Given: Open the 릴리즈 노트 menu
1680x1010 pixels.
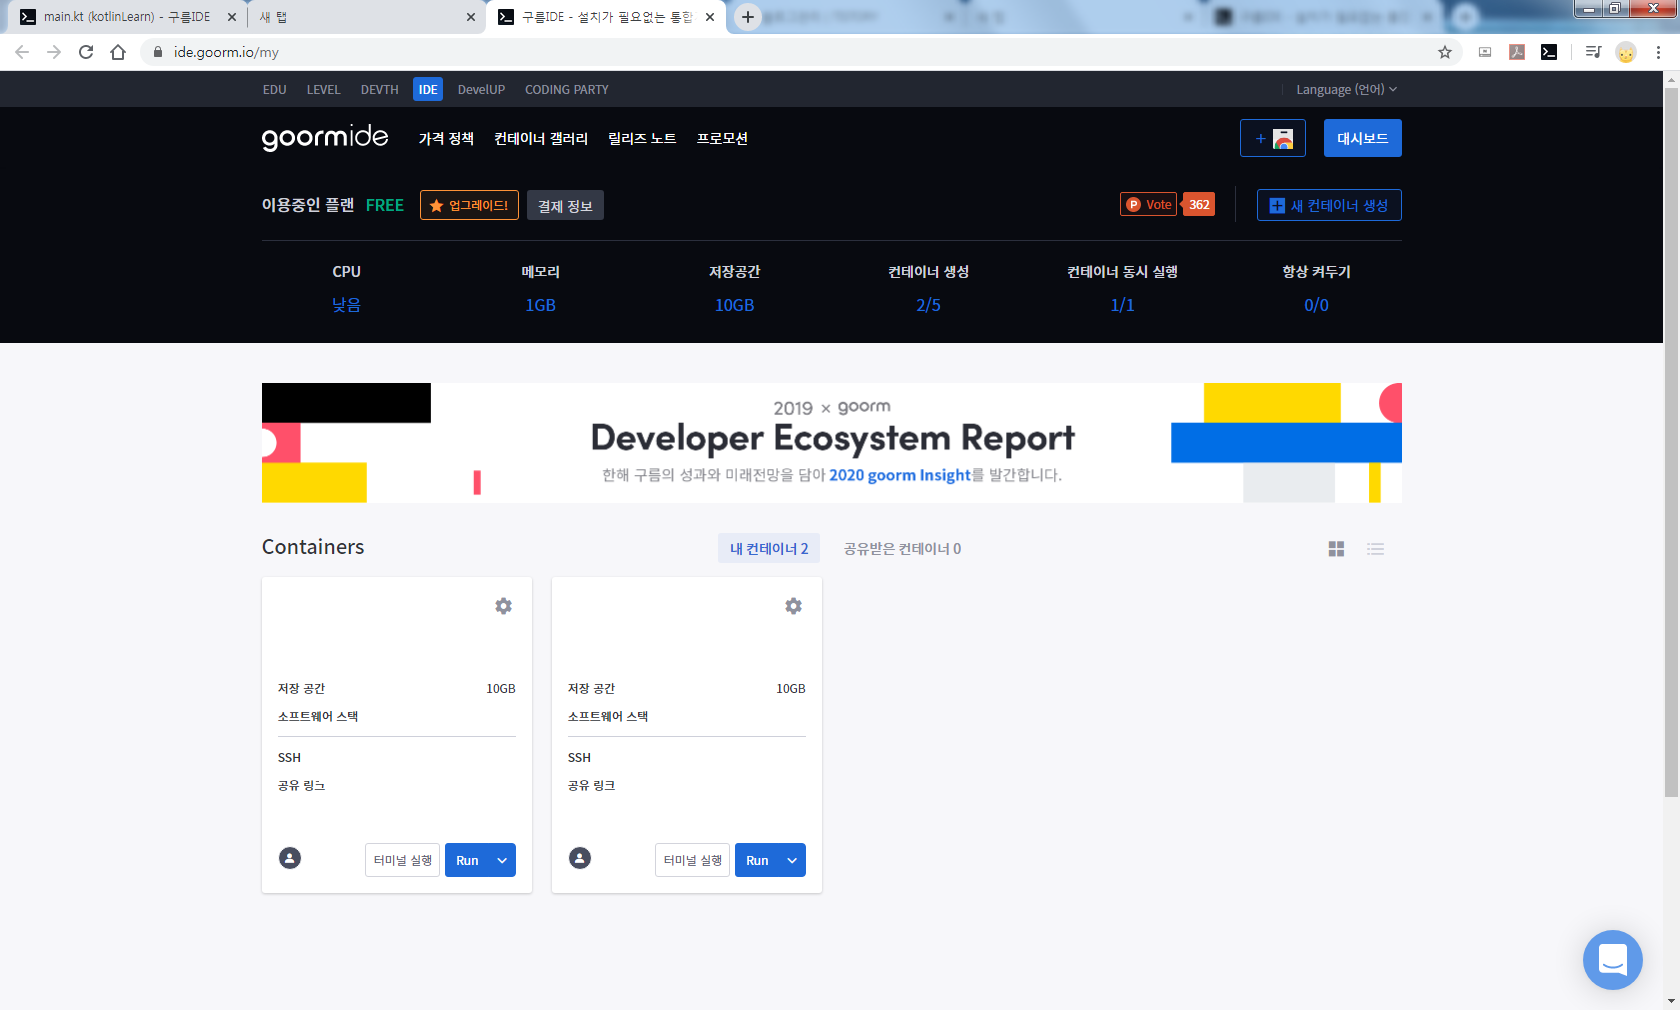Looking at the screenshot, I should coord(642,138).
